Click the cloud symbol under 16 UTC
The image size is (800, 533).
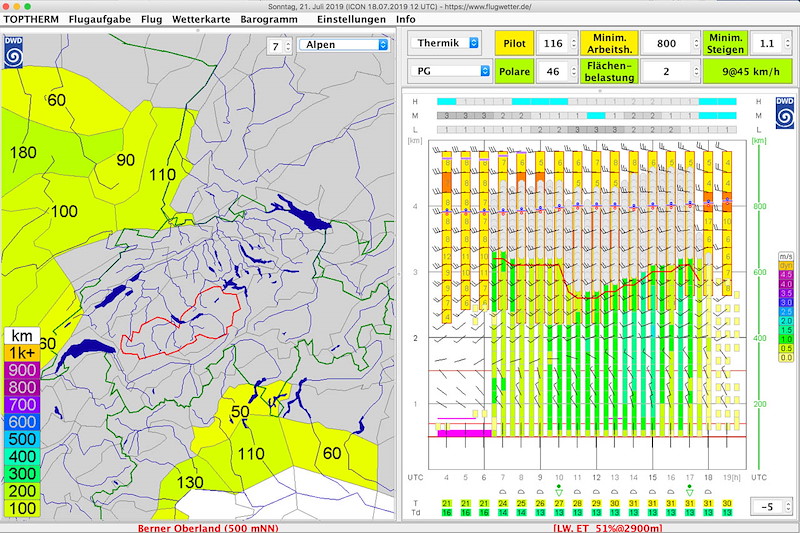671,492
